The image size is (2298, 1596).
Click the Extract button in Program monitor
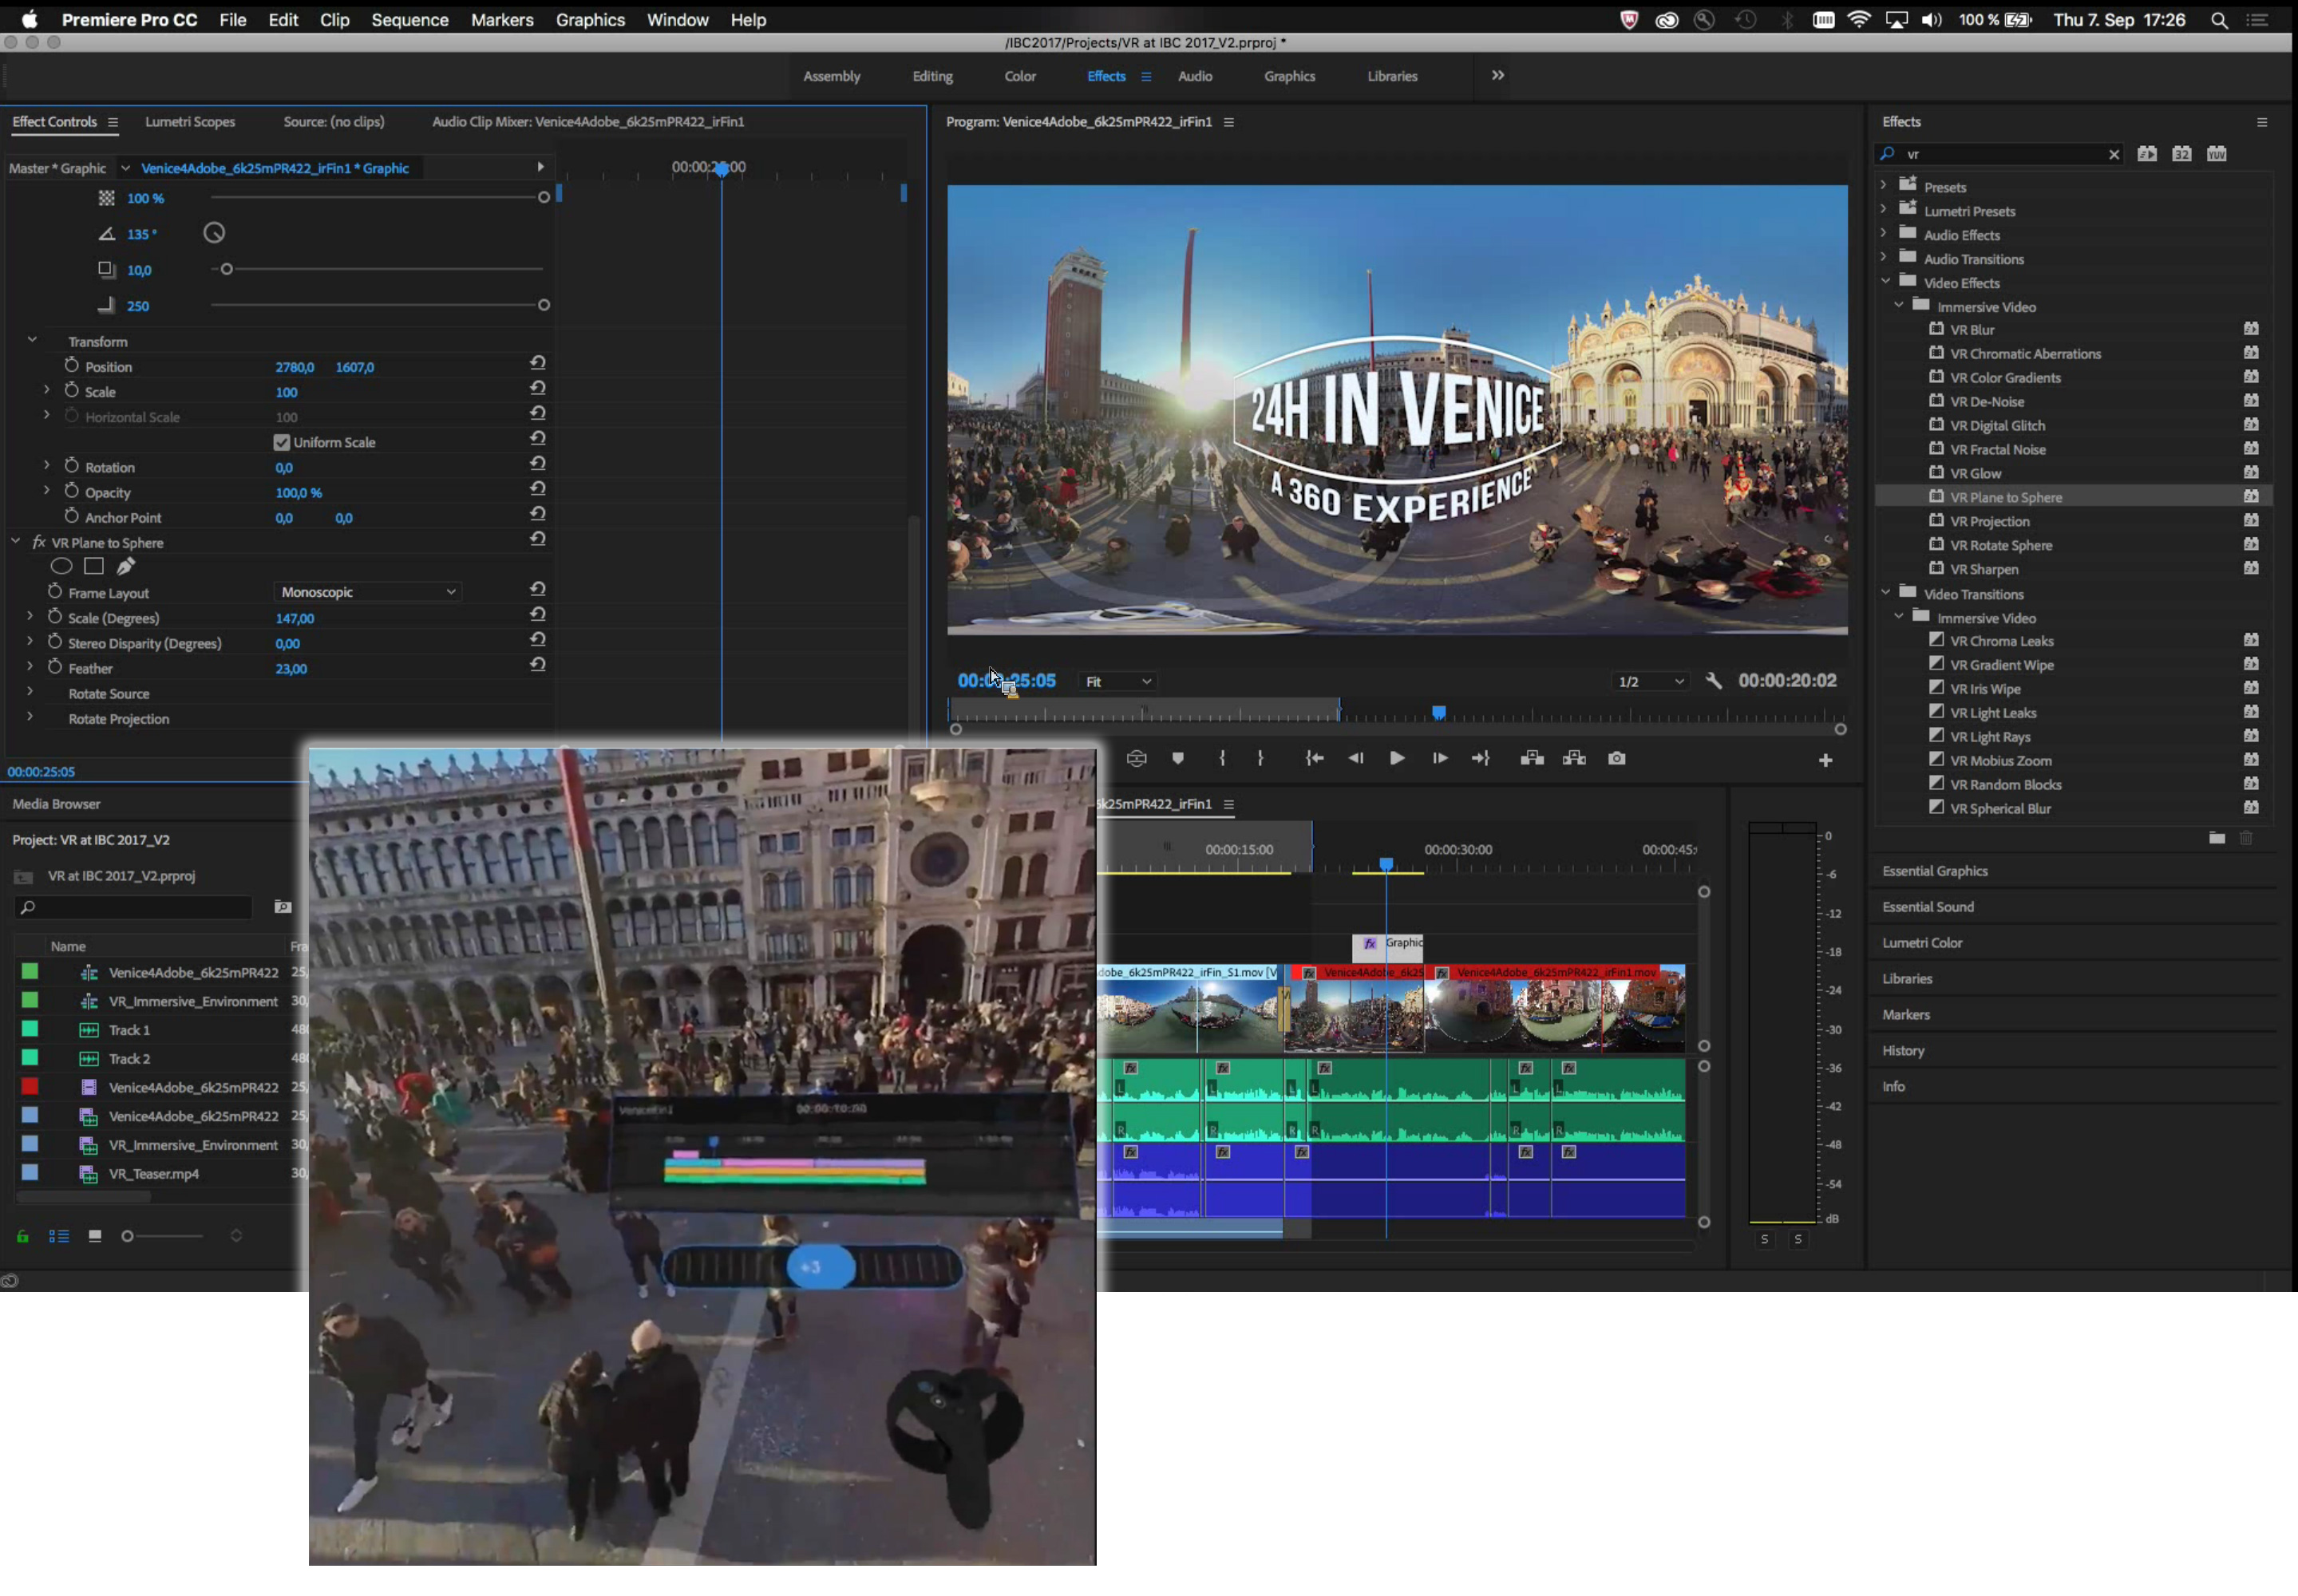[x=1574, y=759]
